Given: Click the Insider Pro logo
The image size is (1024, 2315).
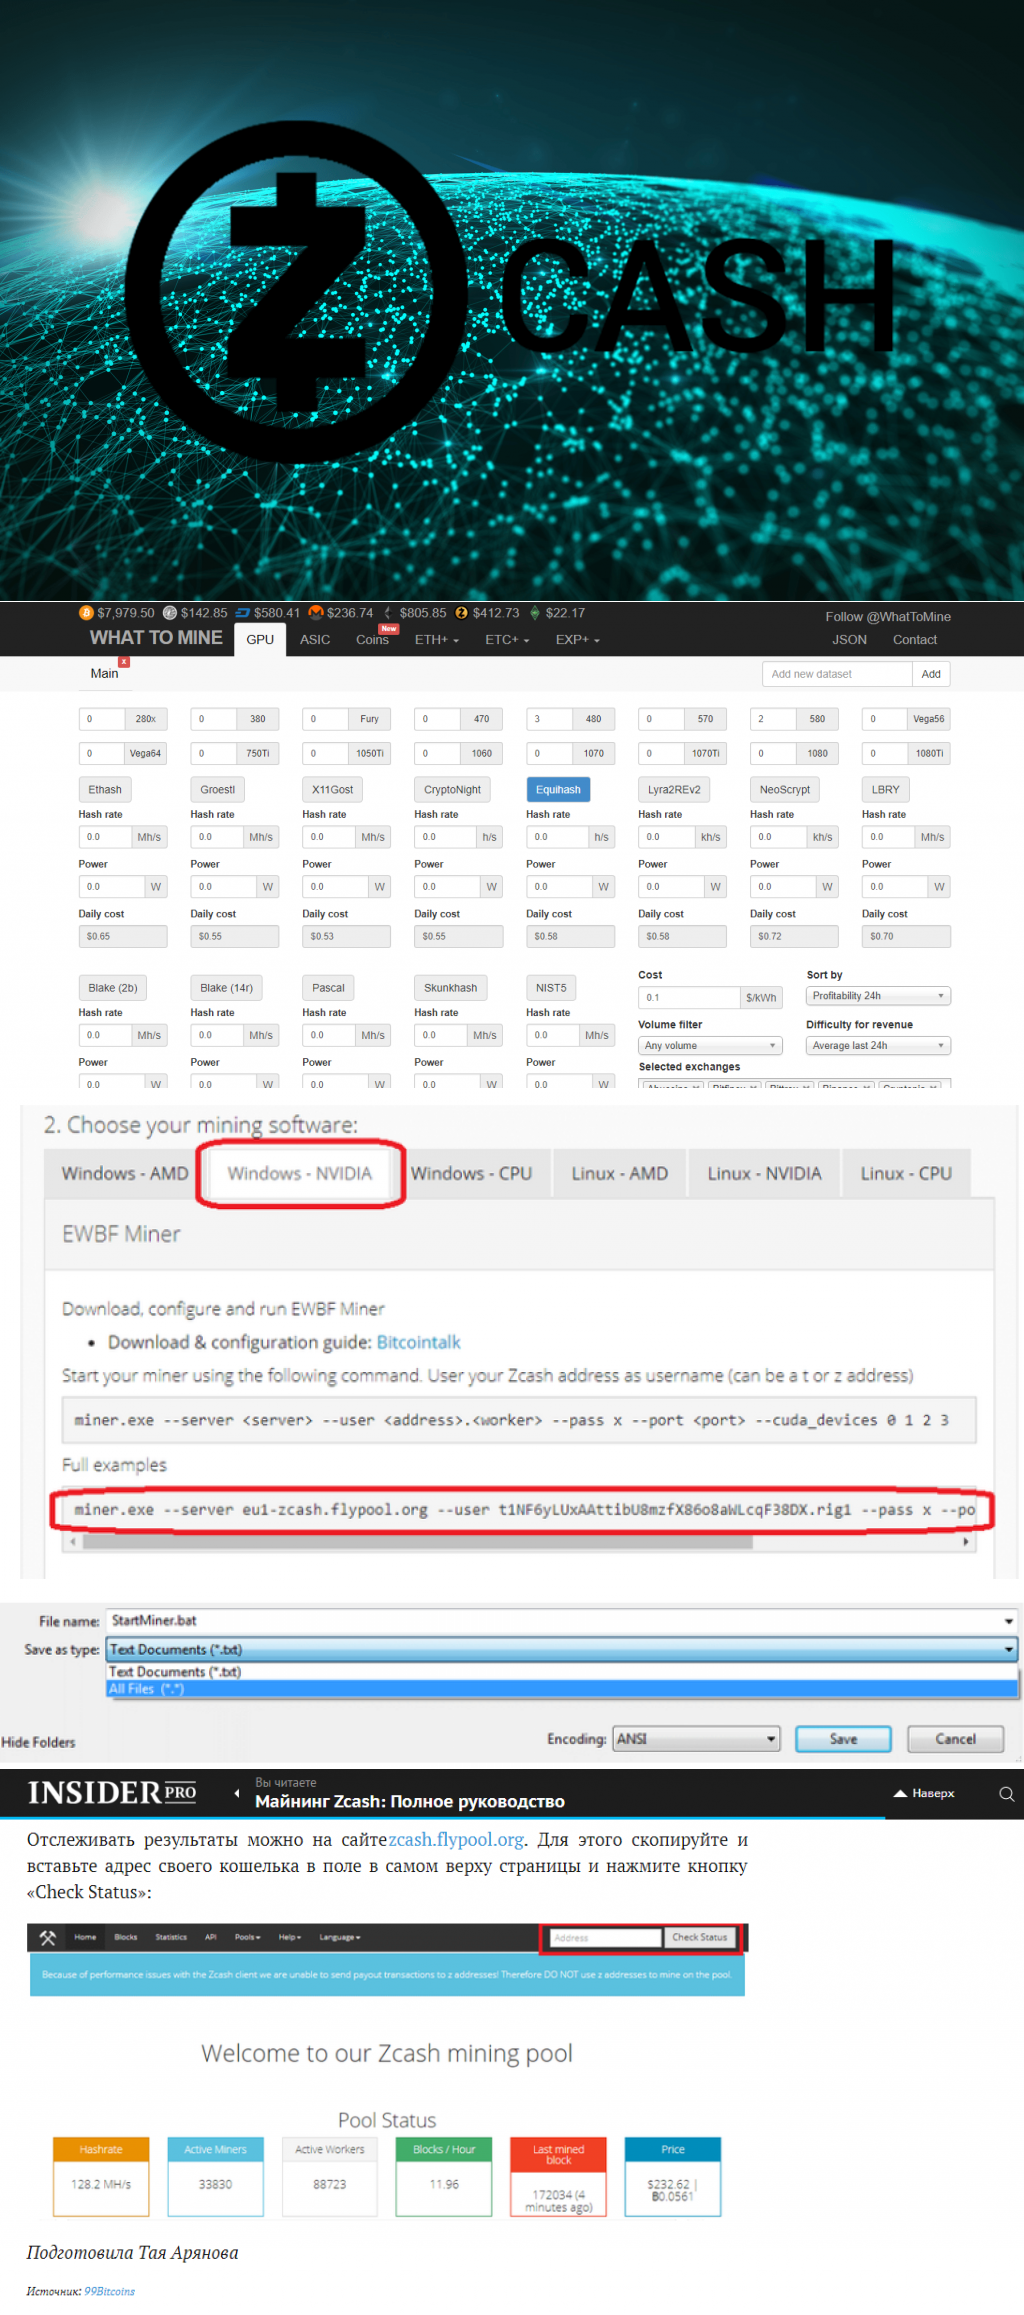Looking at the screenshot, I should pos(112,1793).
